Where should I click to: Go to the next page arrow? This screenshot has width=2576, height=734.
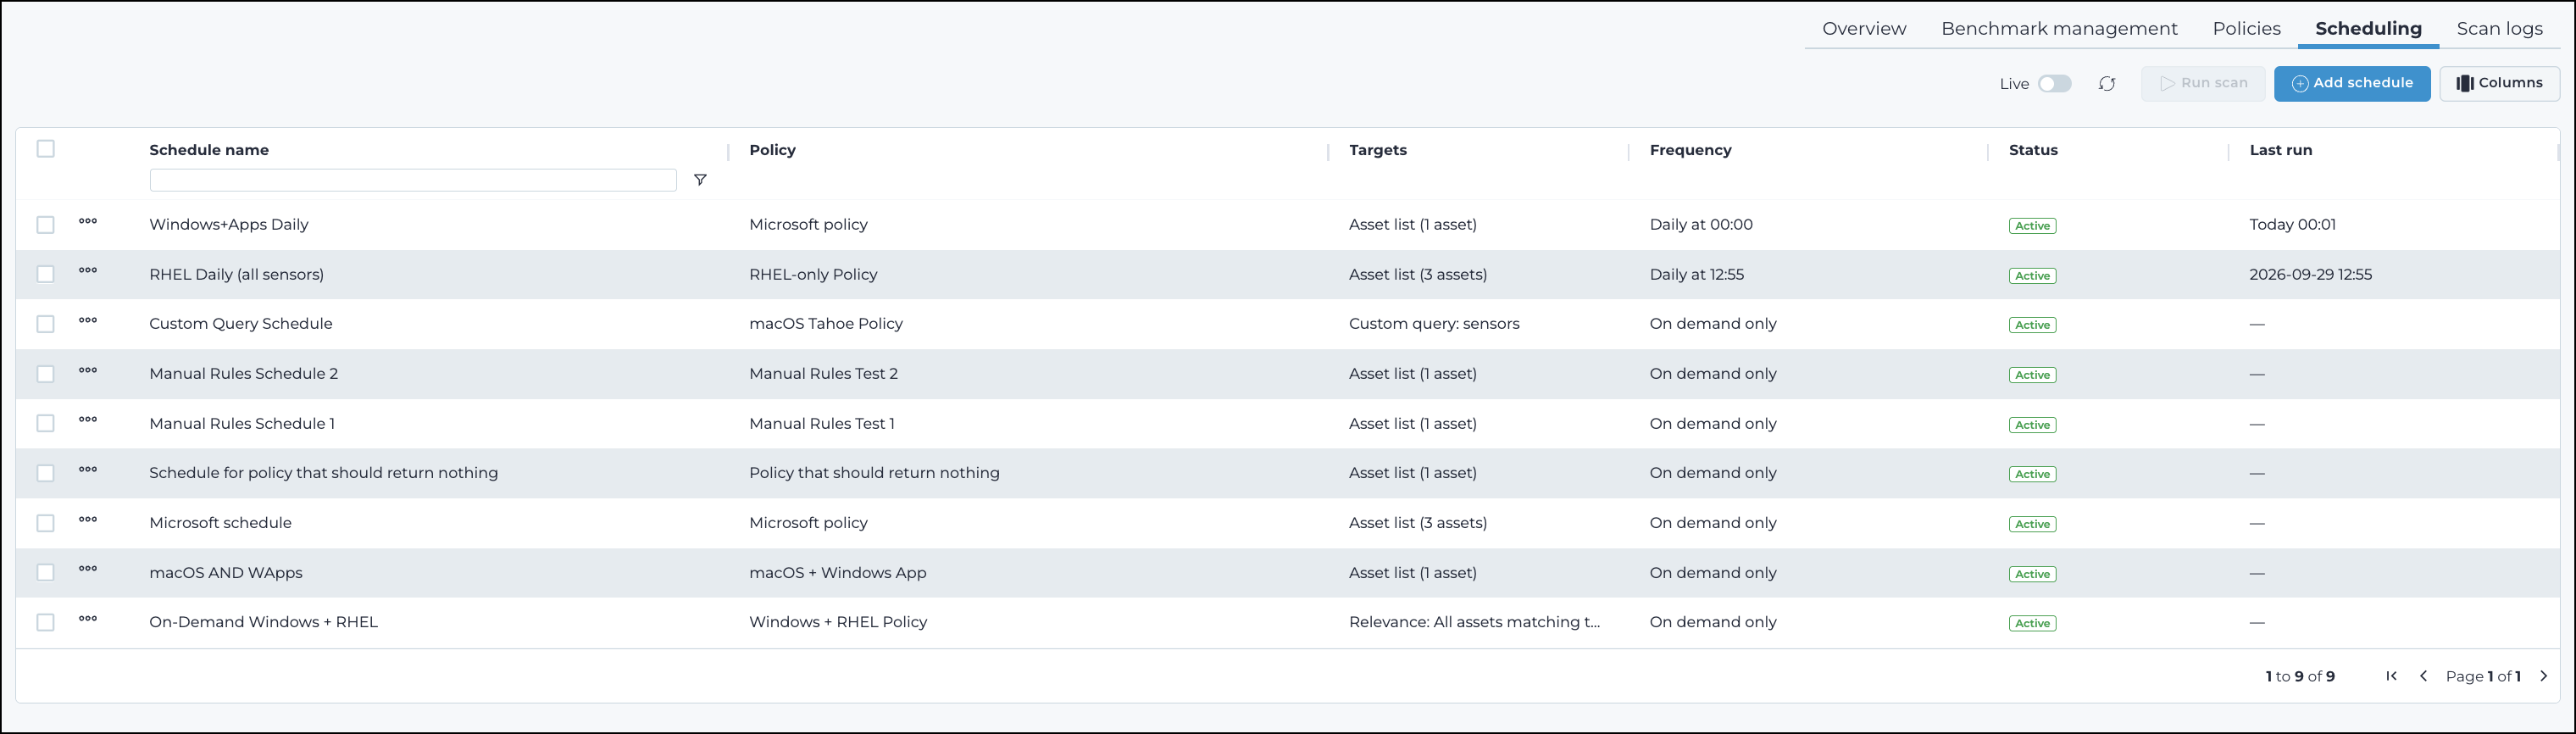pos(2544,676)
